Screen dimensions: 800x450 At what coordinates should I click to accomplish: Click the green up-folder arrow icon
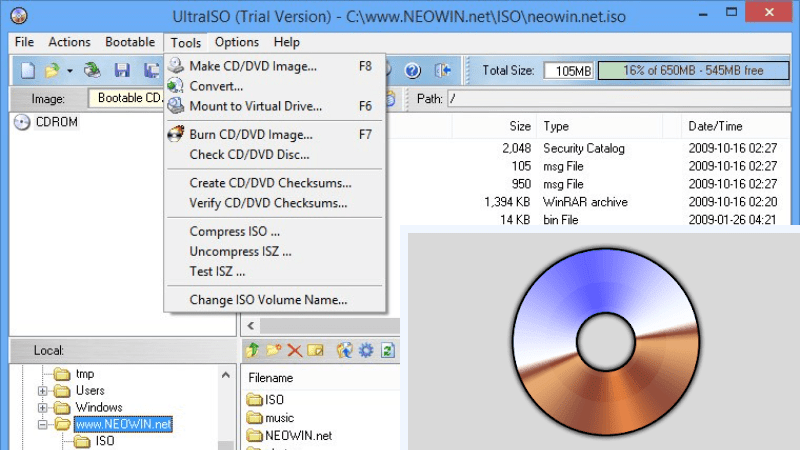click(252, 350)
